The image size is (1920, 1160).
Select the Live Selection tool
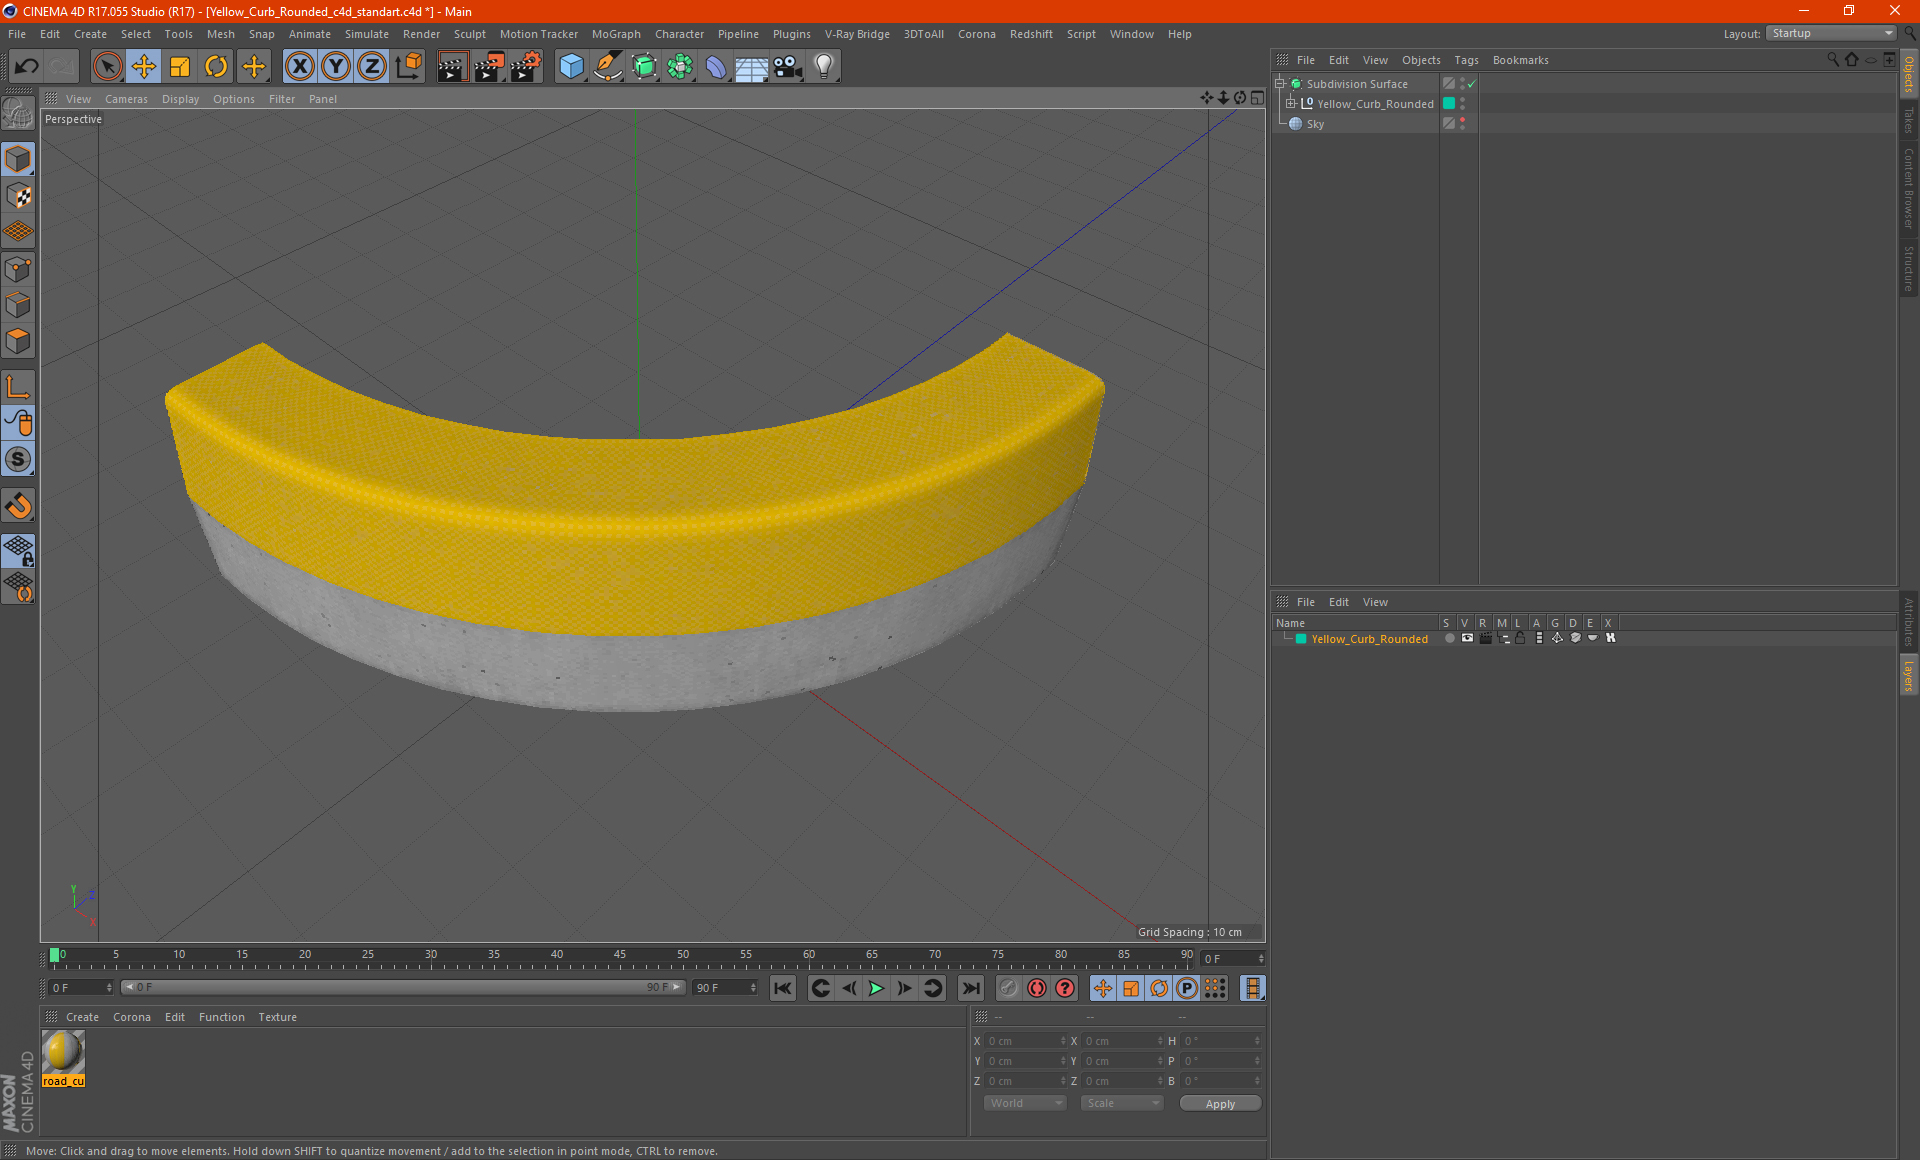pyautogui.click(x=107, y=67)
